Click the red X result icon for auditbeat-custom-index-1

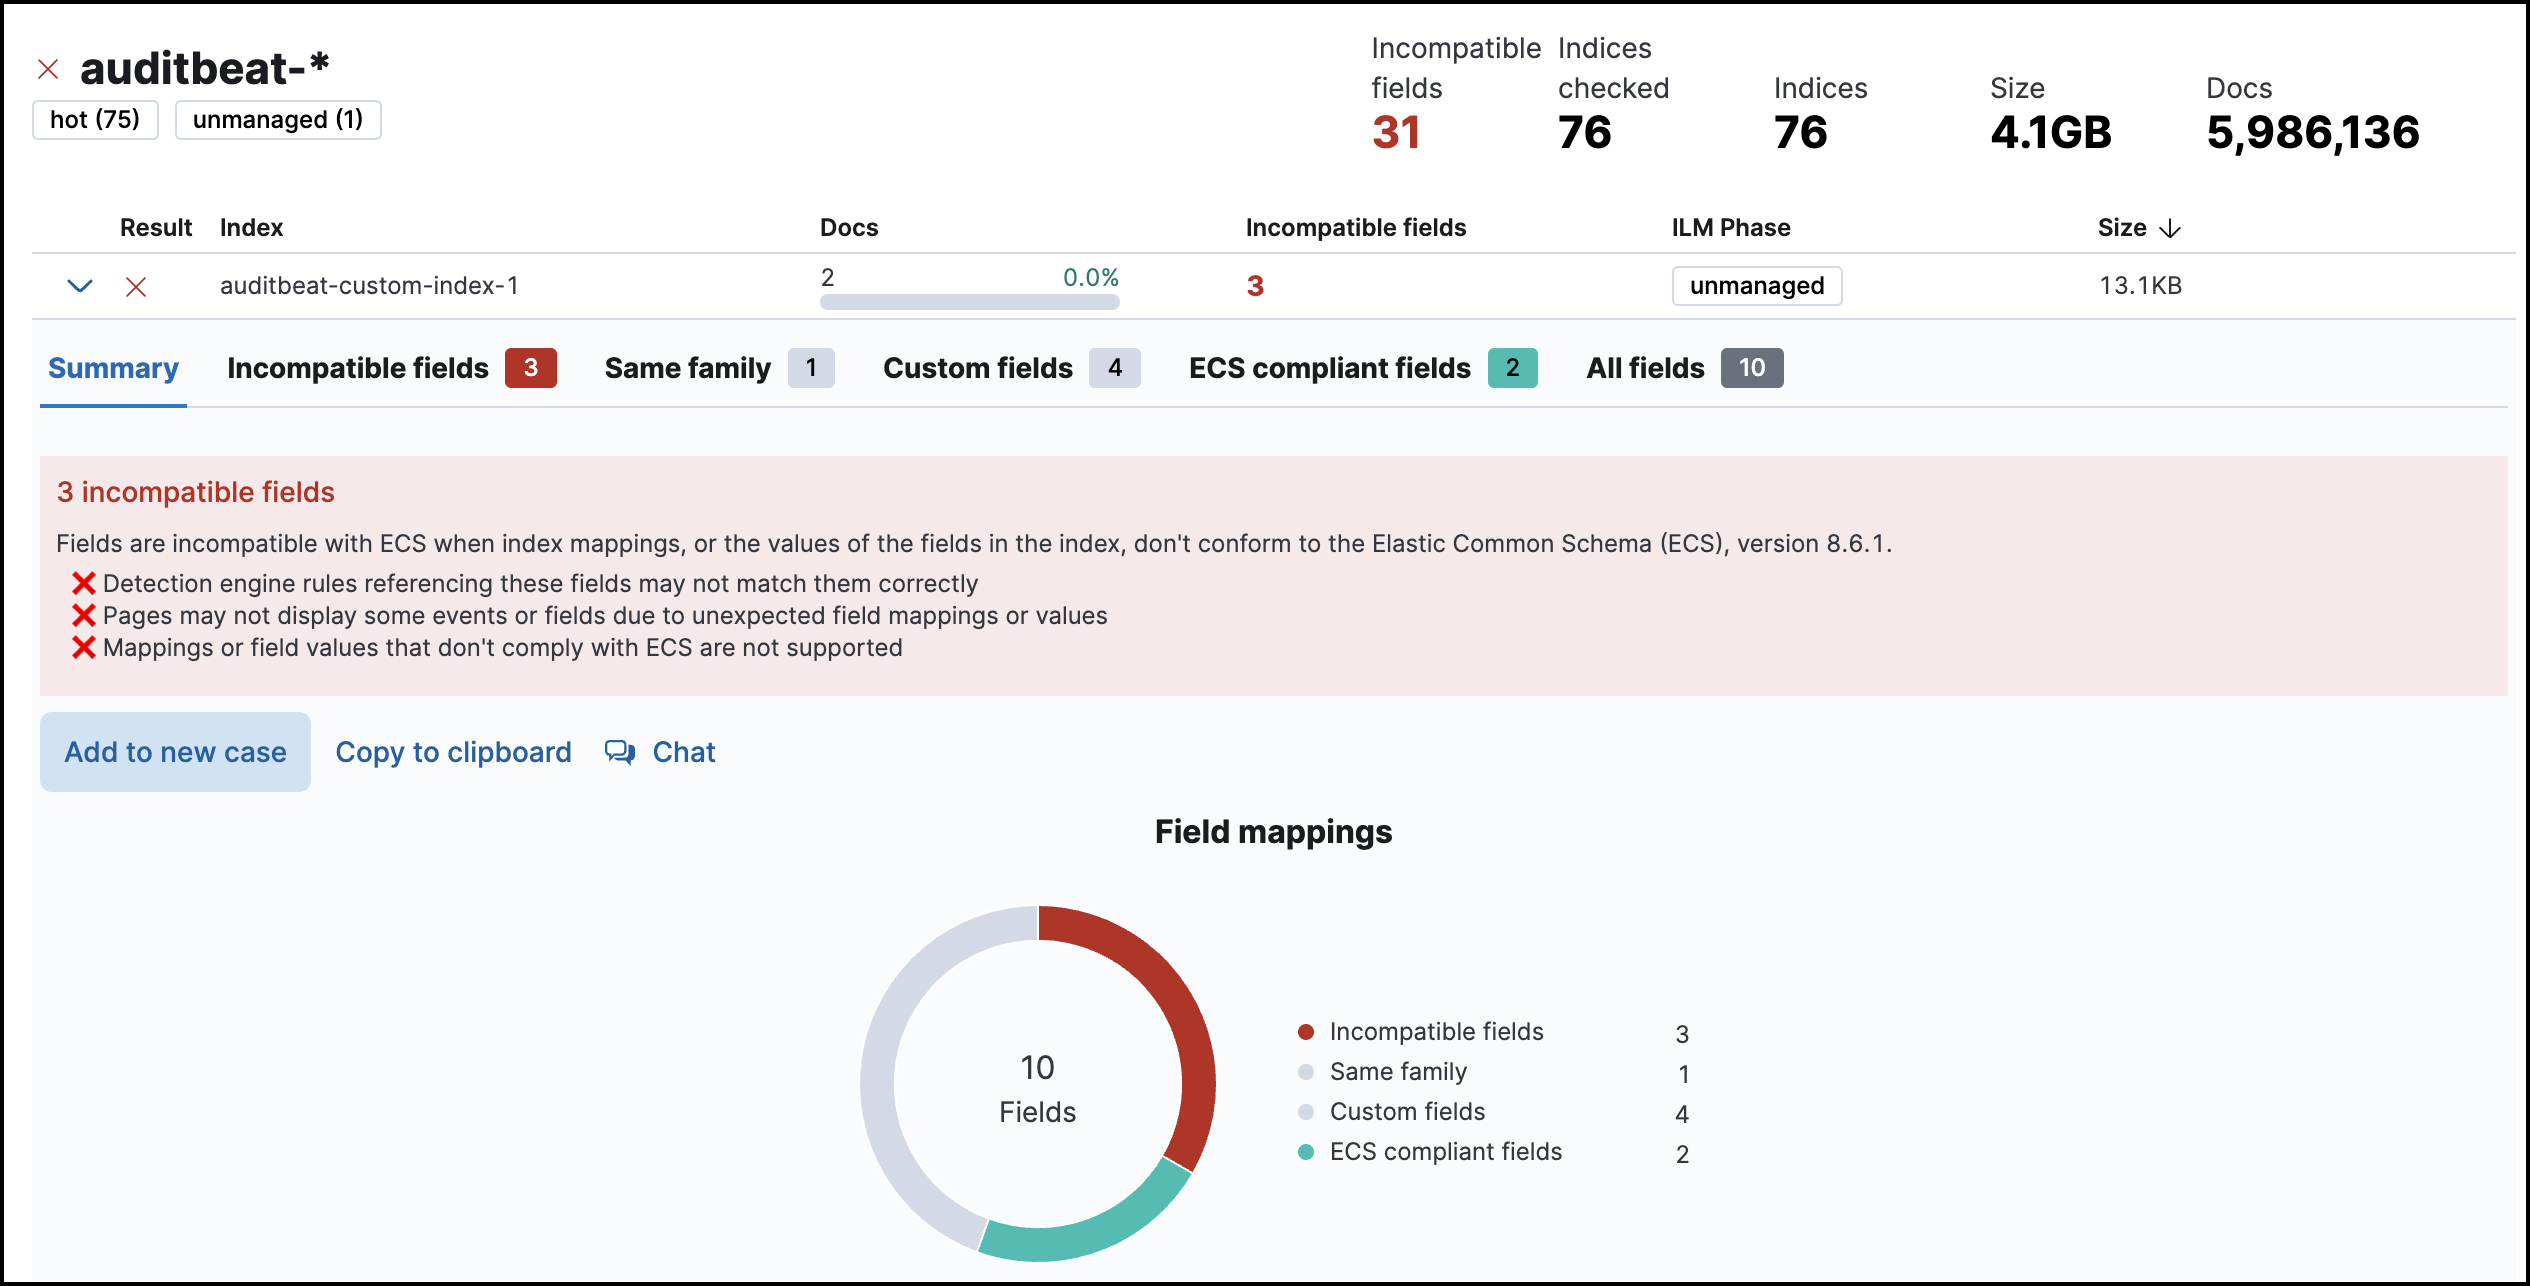pyautogui.click(x=137, y=286)
